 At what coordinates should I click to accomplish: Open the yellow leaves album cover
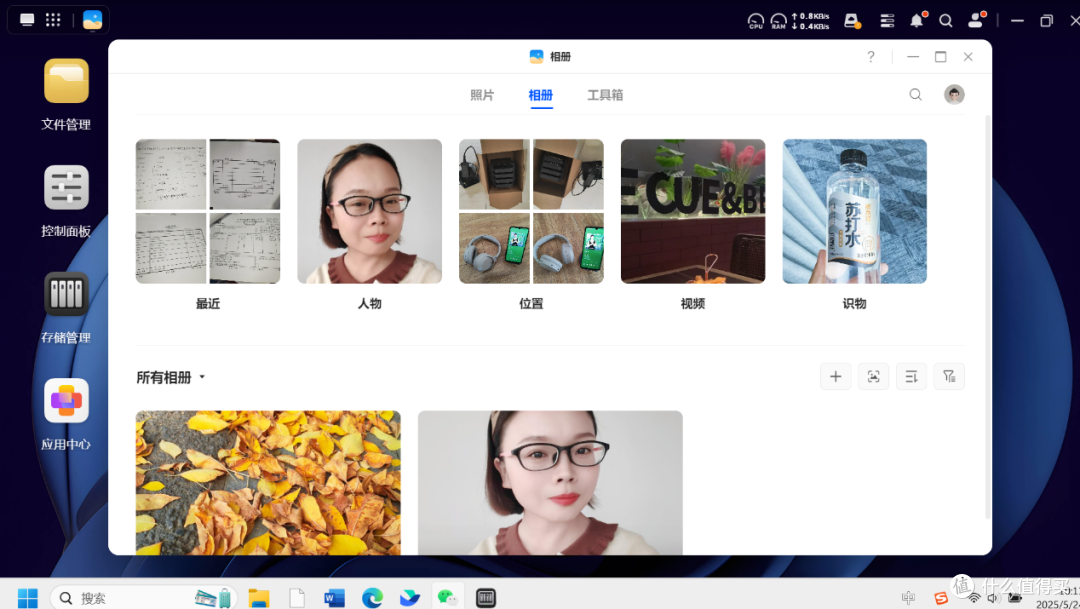268,483
